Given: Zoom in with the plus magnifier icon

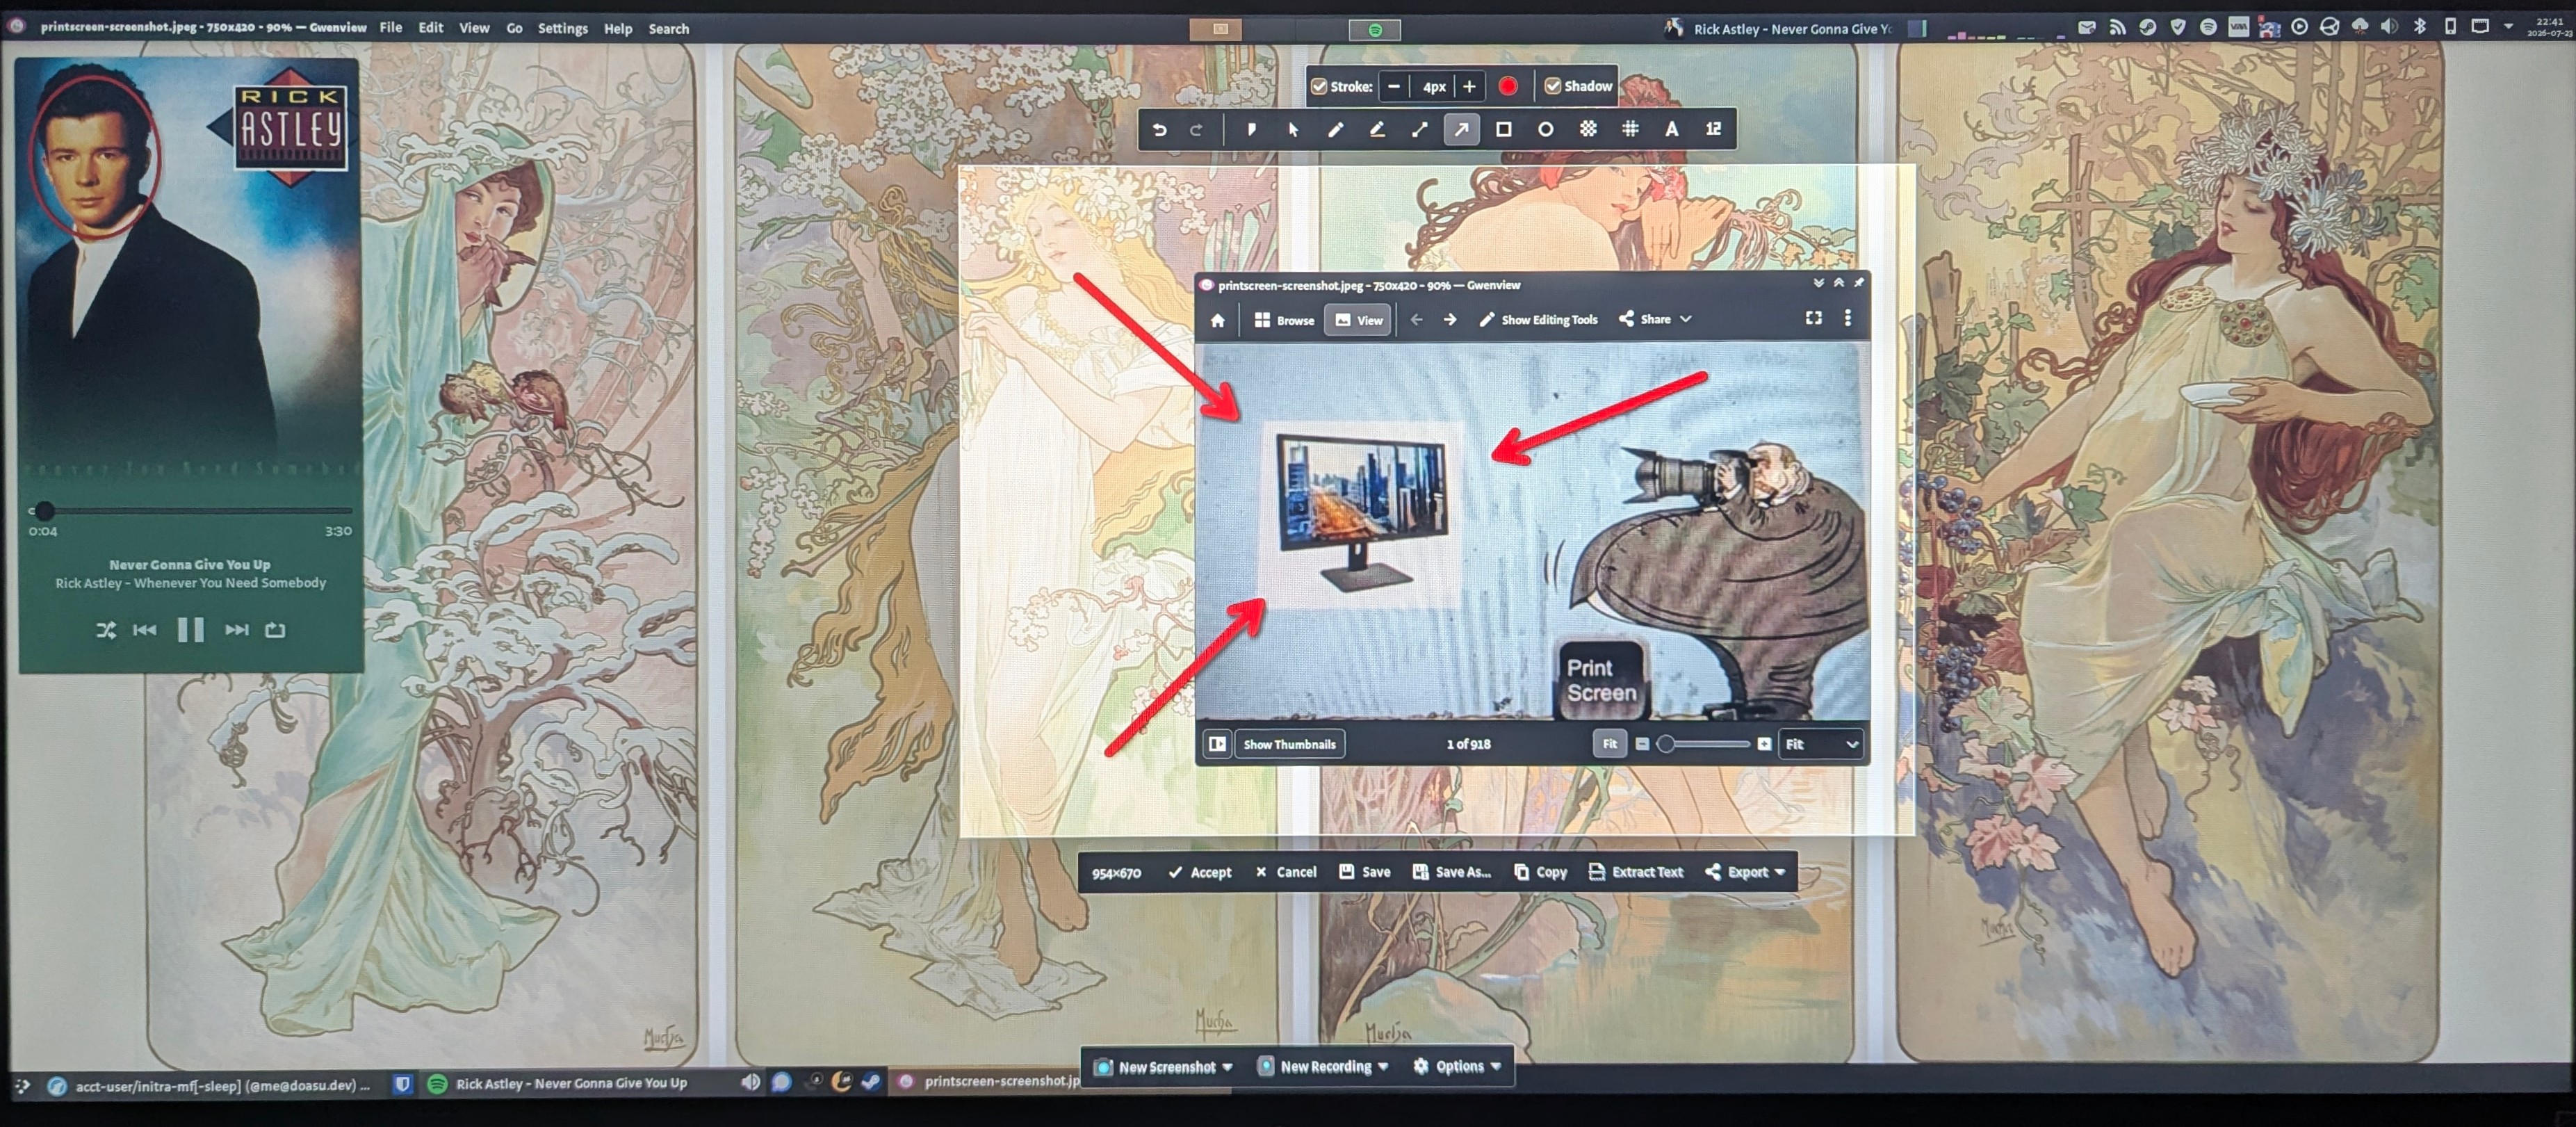Looking at the screenshot, I should click(x=1764, y=744).
